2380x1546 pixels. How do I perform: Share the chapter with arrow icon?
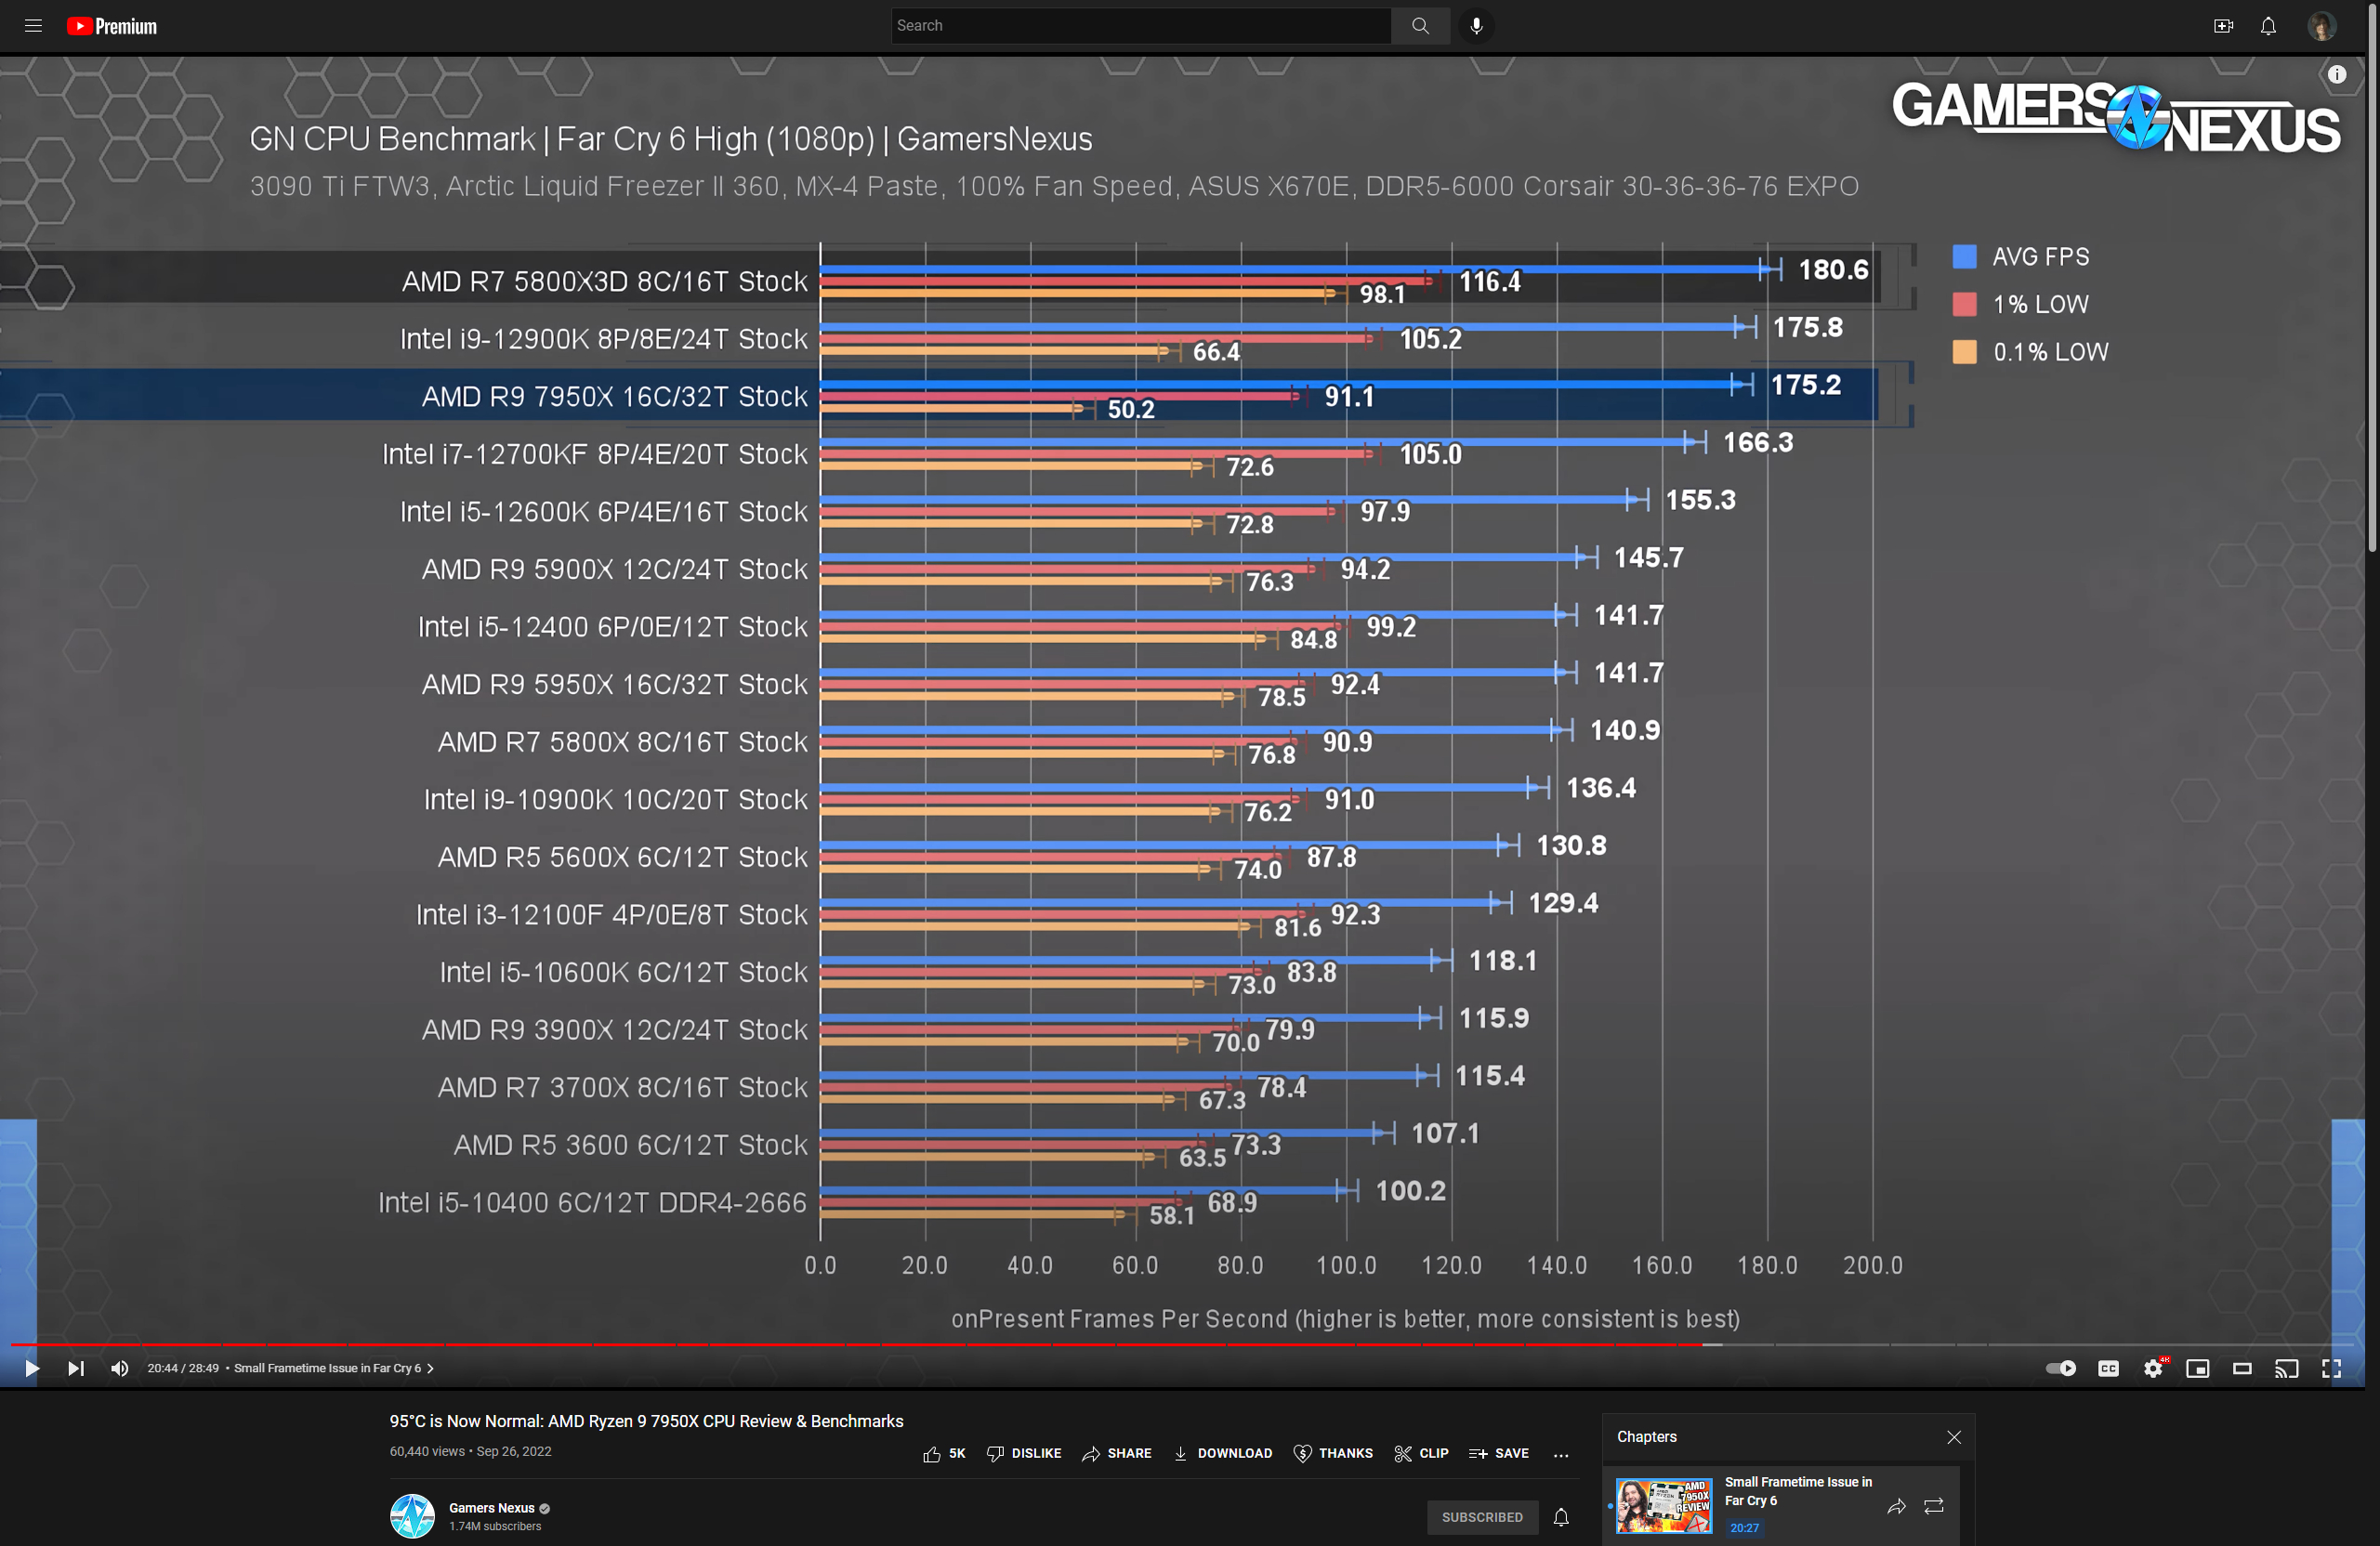click(x=1896, y=1506)
